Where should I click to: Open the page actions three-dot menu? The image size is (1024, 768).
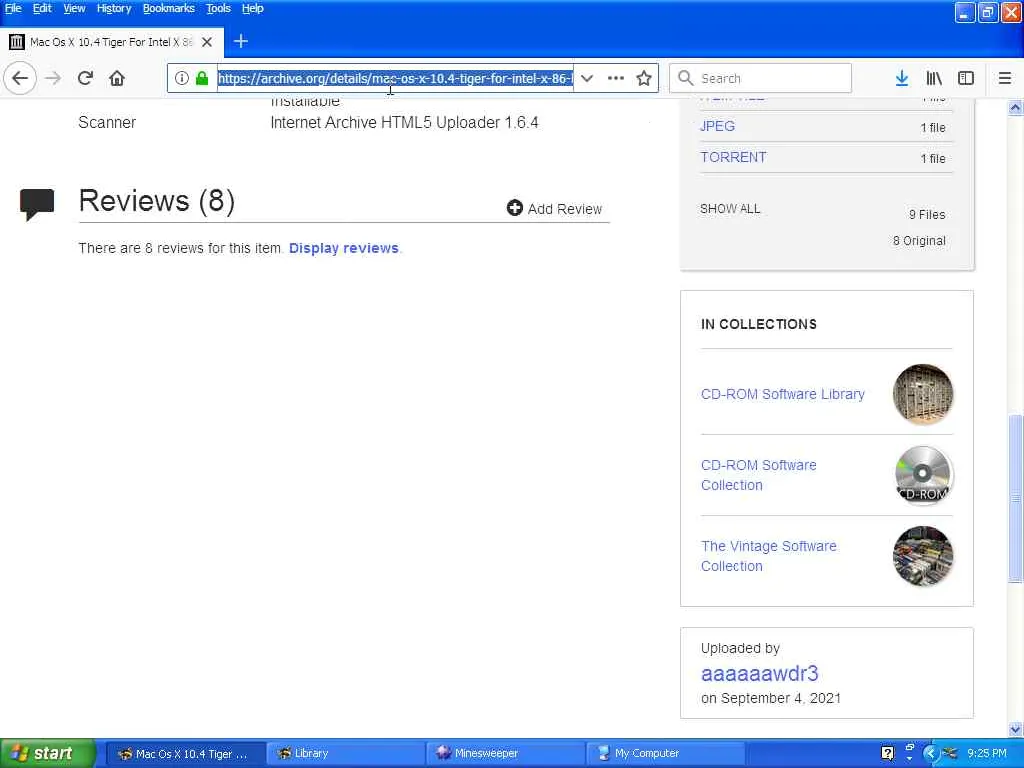(x=615, y=78)
